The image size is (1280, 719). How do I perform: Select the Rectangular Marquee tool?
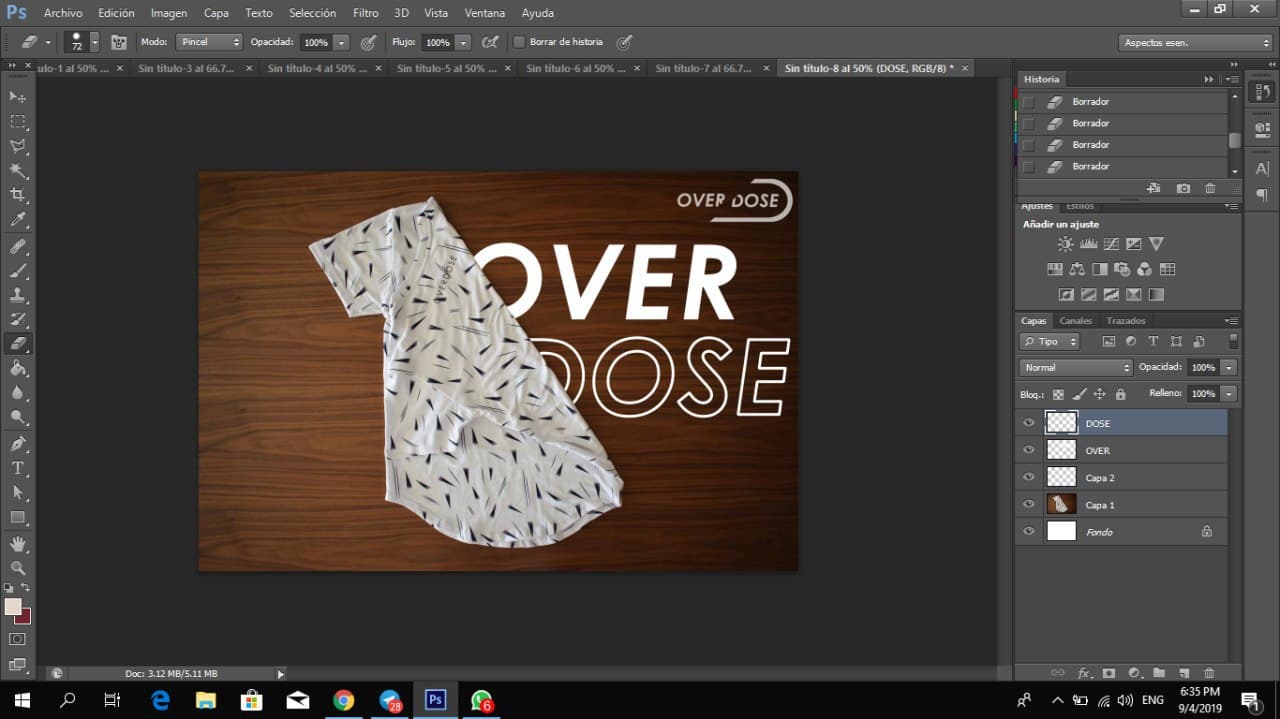[18, 121]
